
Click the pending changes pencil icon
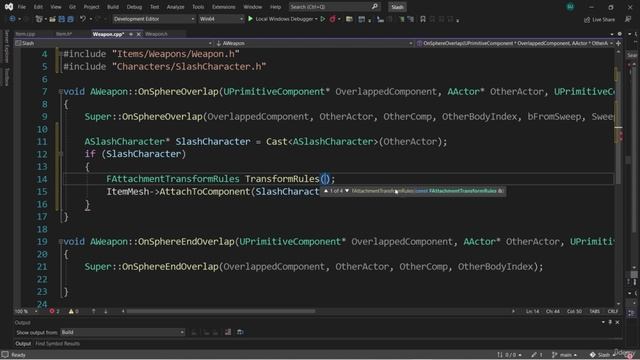[534, 355]
